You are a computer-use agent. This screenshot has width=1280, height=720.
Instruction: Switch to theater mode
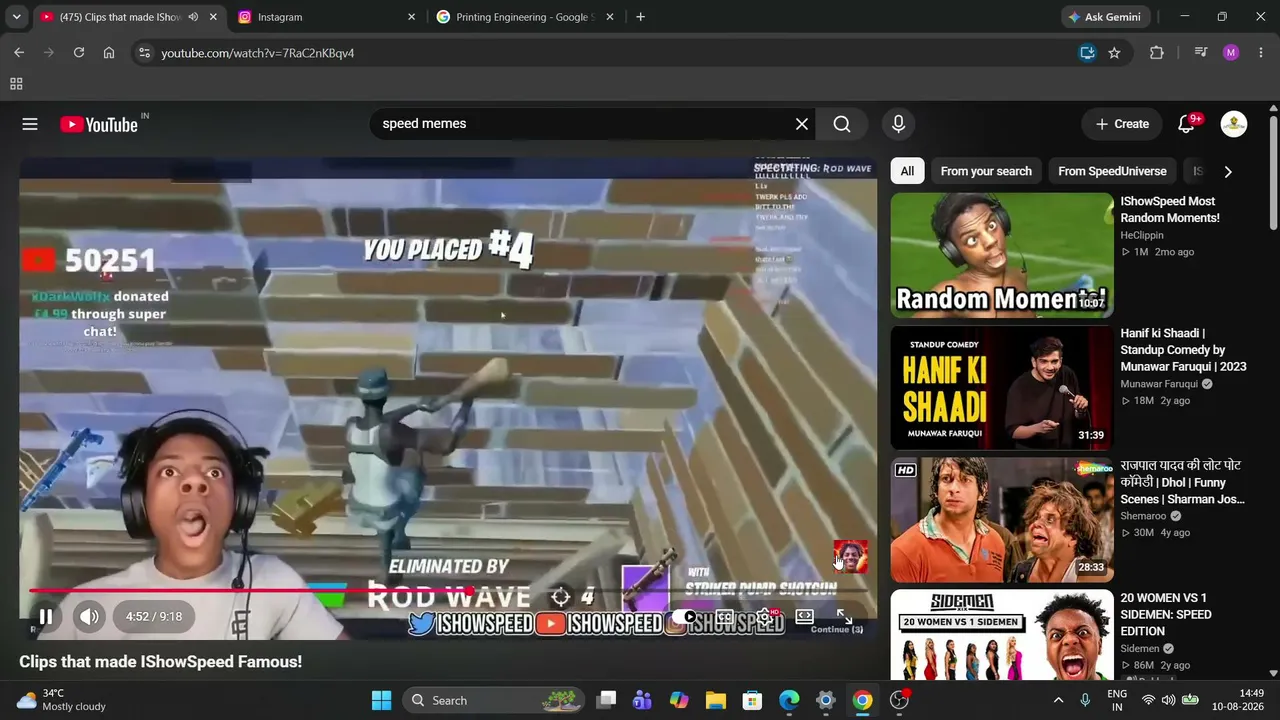pos(804,617)
